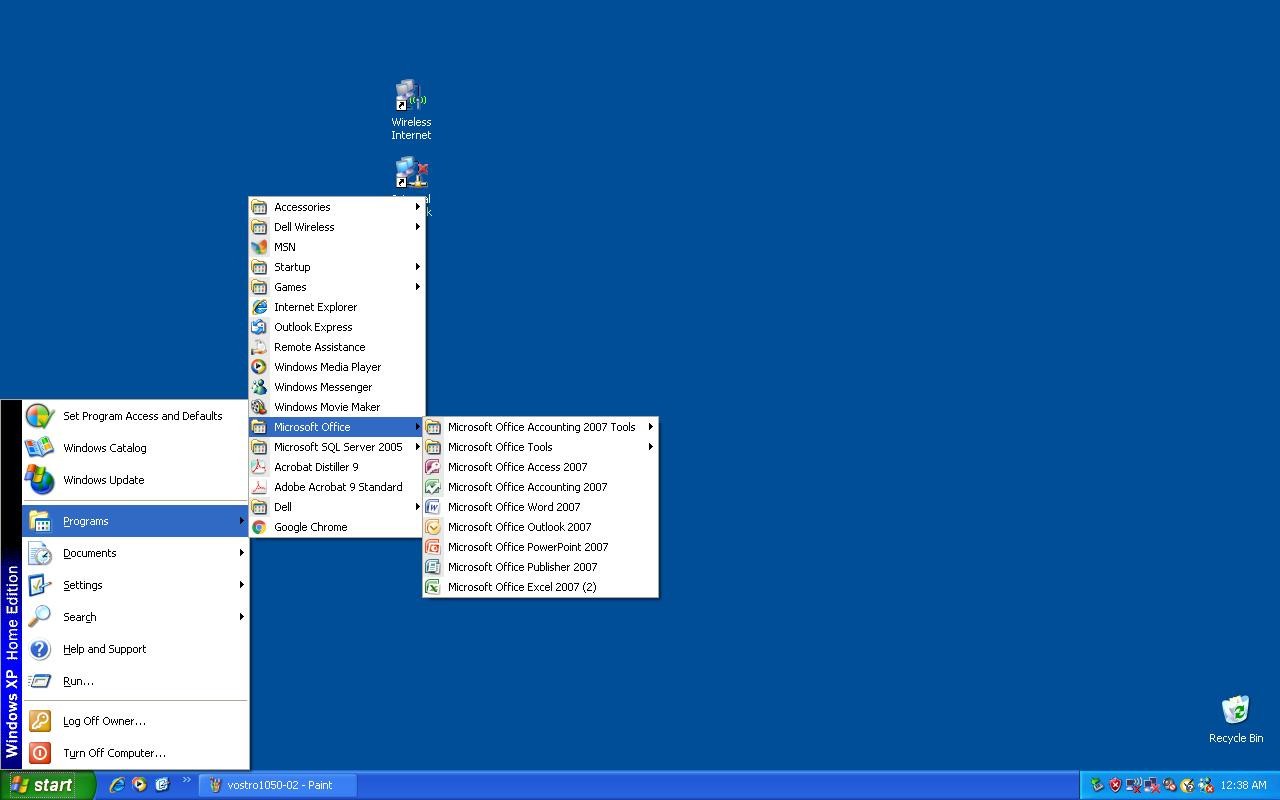Click the two-monitor network tray icon
1280x800 pixels.
(x=1151, y=785)
